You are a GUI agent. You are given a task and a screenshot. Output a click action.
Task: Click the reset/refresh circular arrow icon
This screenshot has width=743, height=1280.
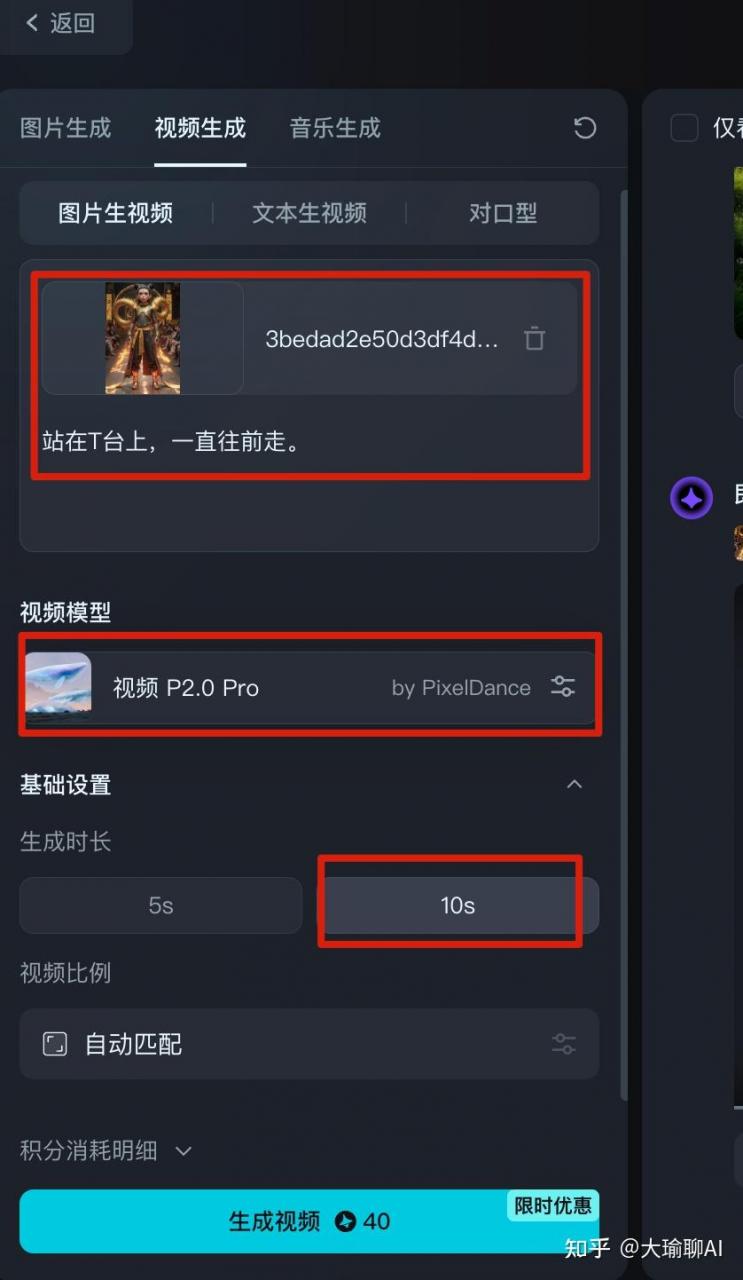point(585,128)
